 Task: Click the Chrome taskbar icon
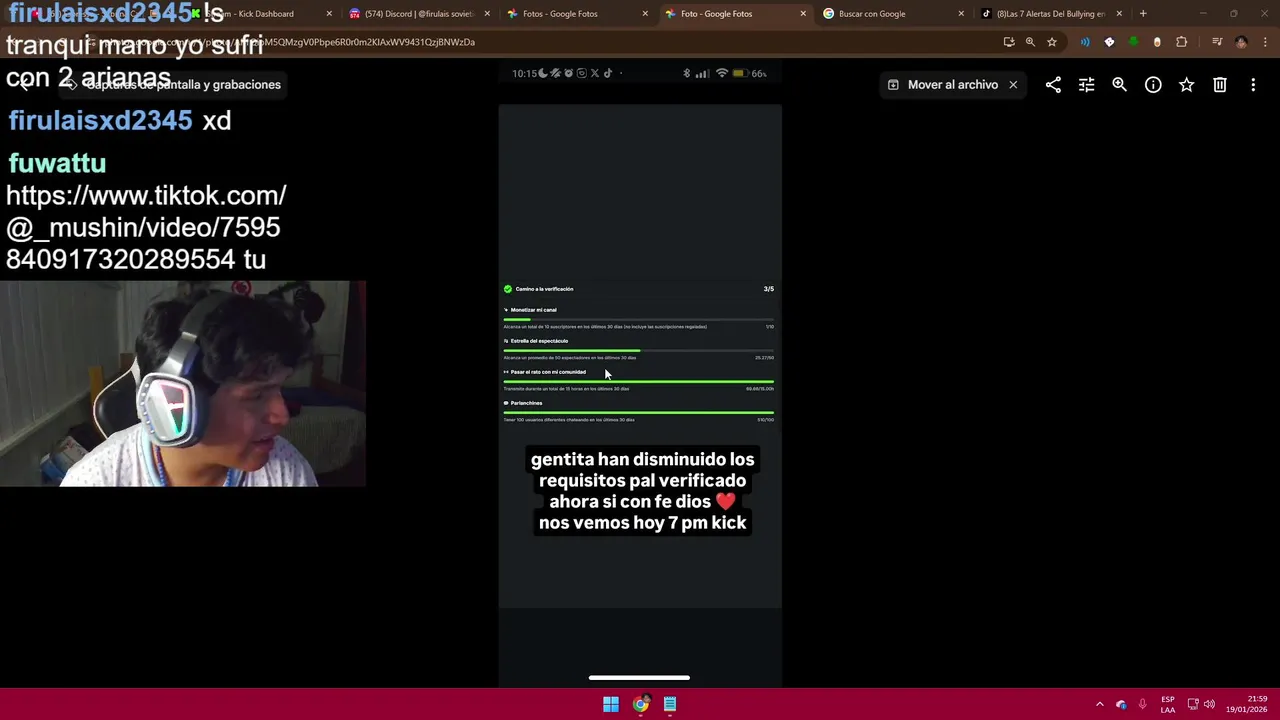pos(641,704)
